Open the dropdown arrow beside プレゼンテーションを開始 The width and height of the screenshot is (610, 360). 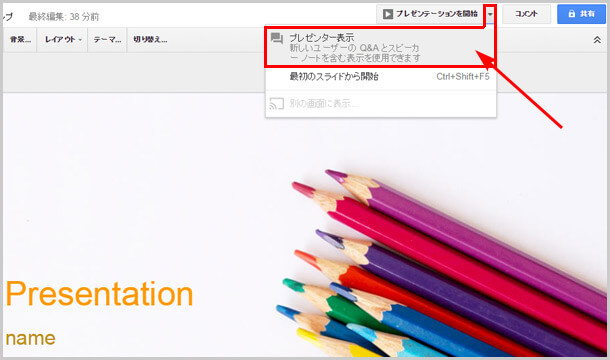point(490,14)
